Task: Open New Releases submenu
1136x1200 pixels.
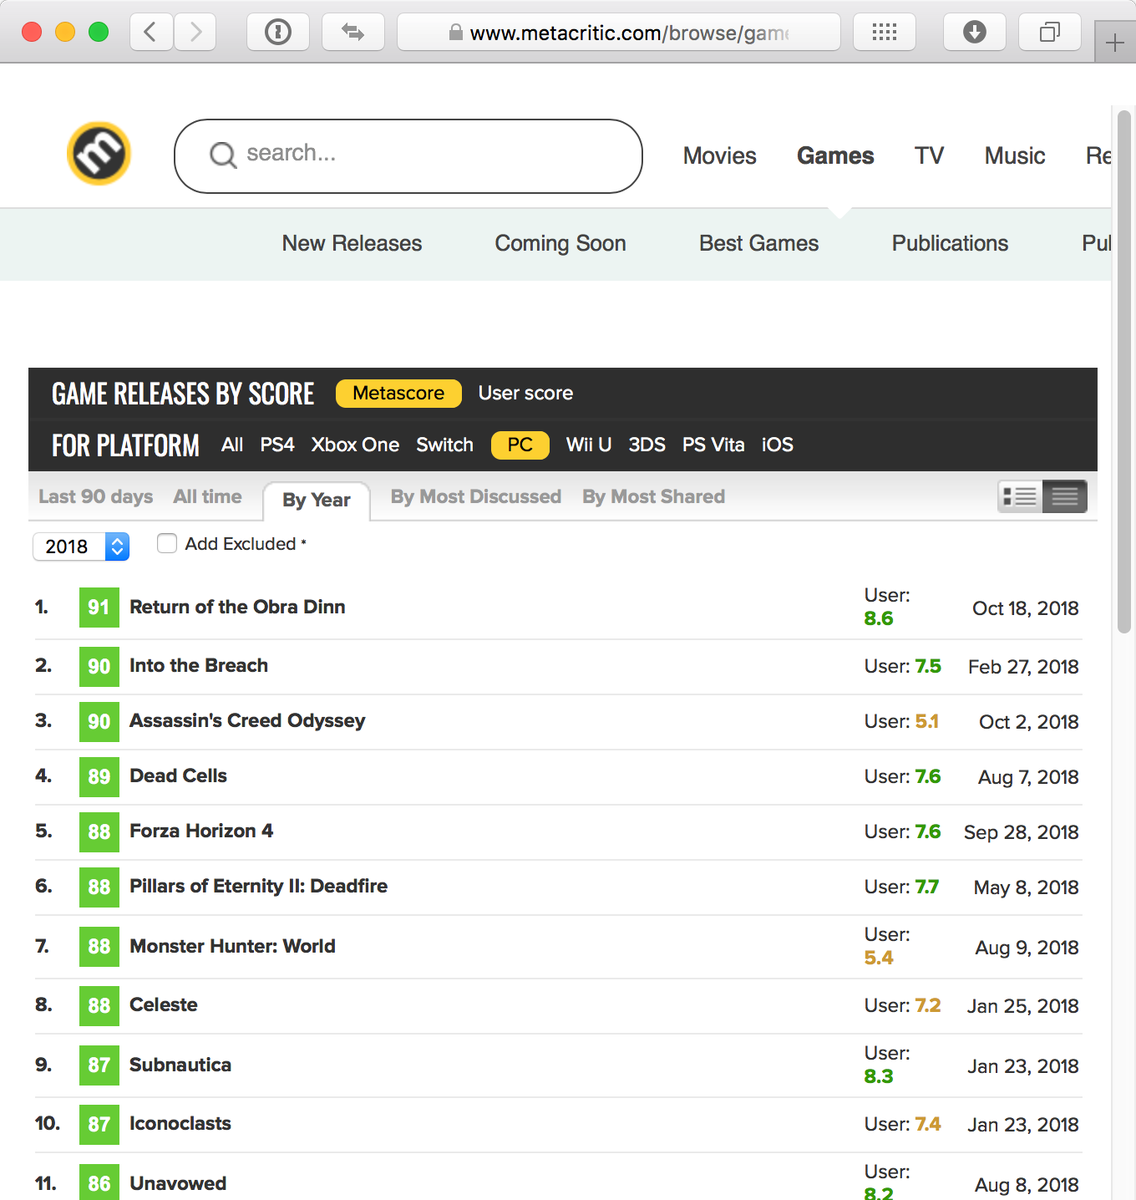Action: [x=352, y=243]
